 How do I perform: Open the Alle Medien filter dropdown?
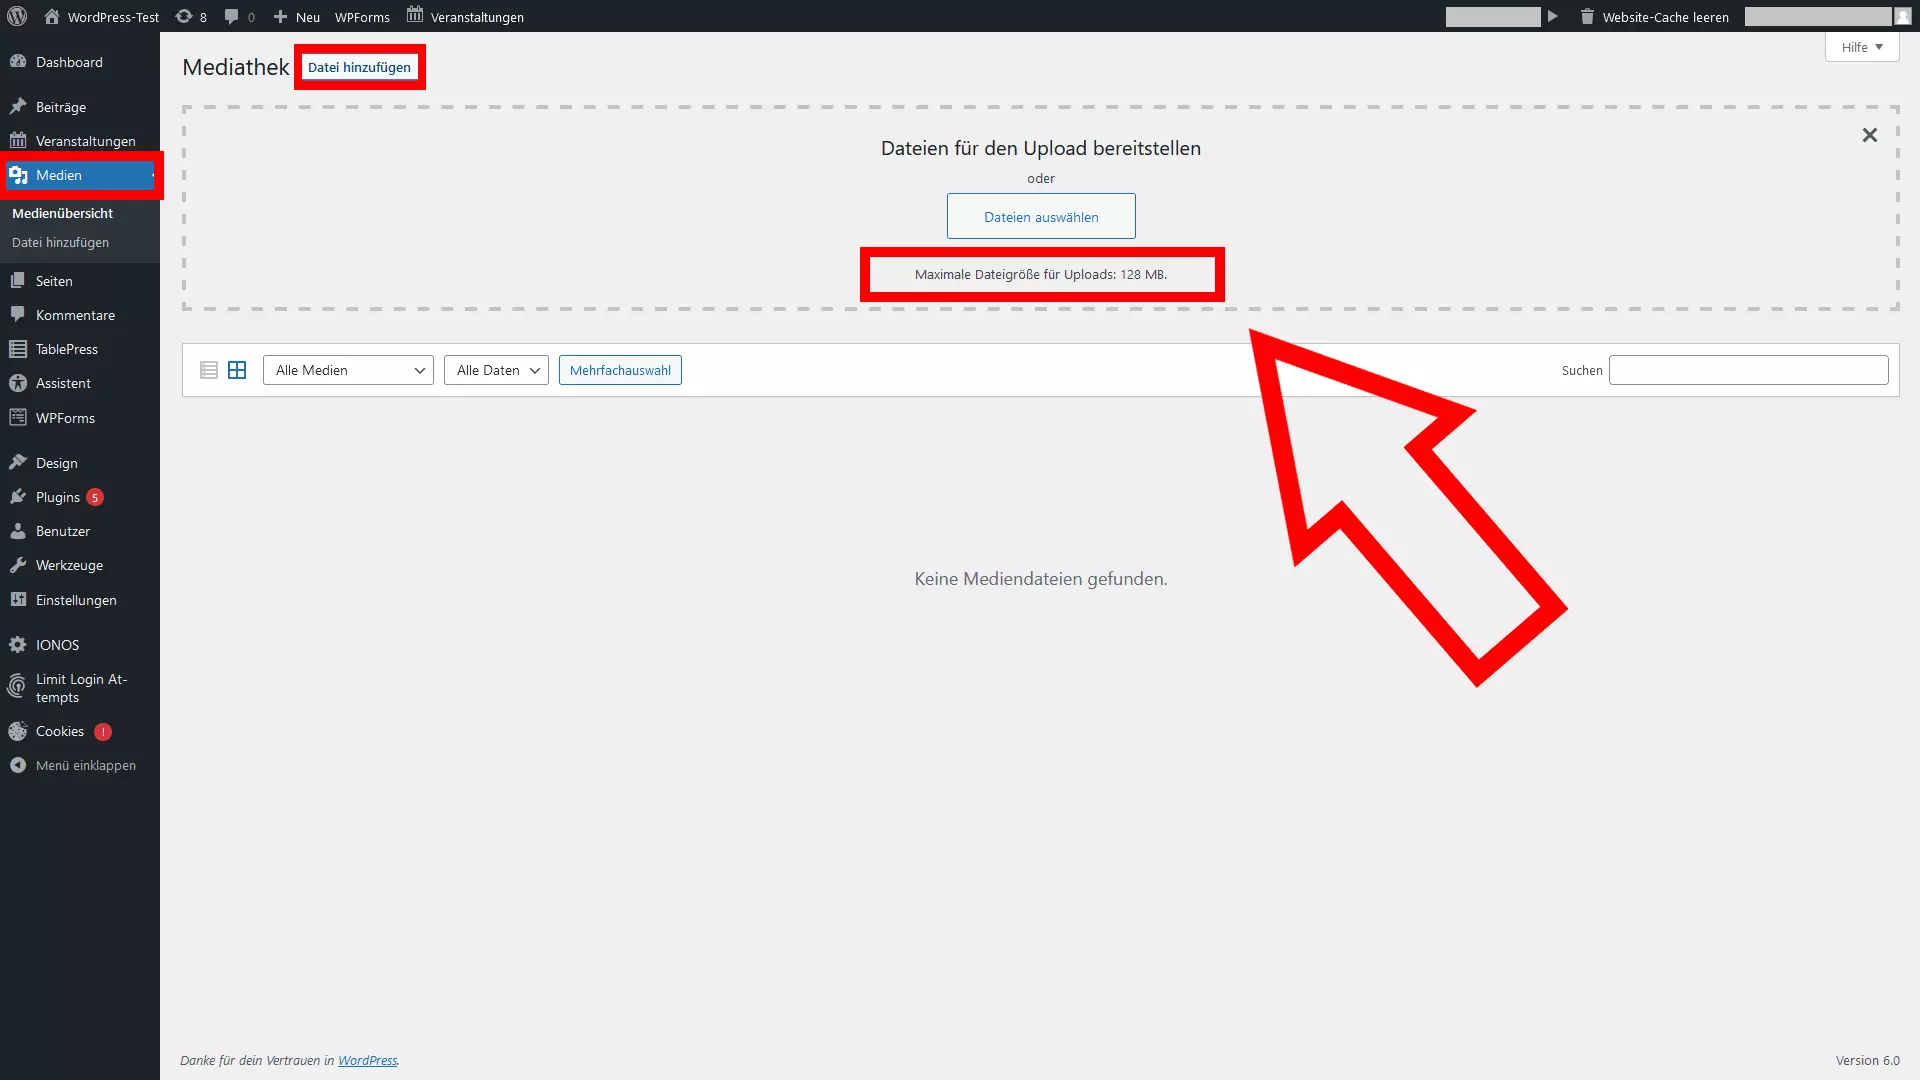348,370
